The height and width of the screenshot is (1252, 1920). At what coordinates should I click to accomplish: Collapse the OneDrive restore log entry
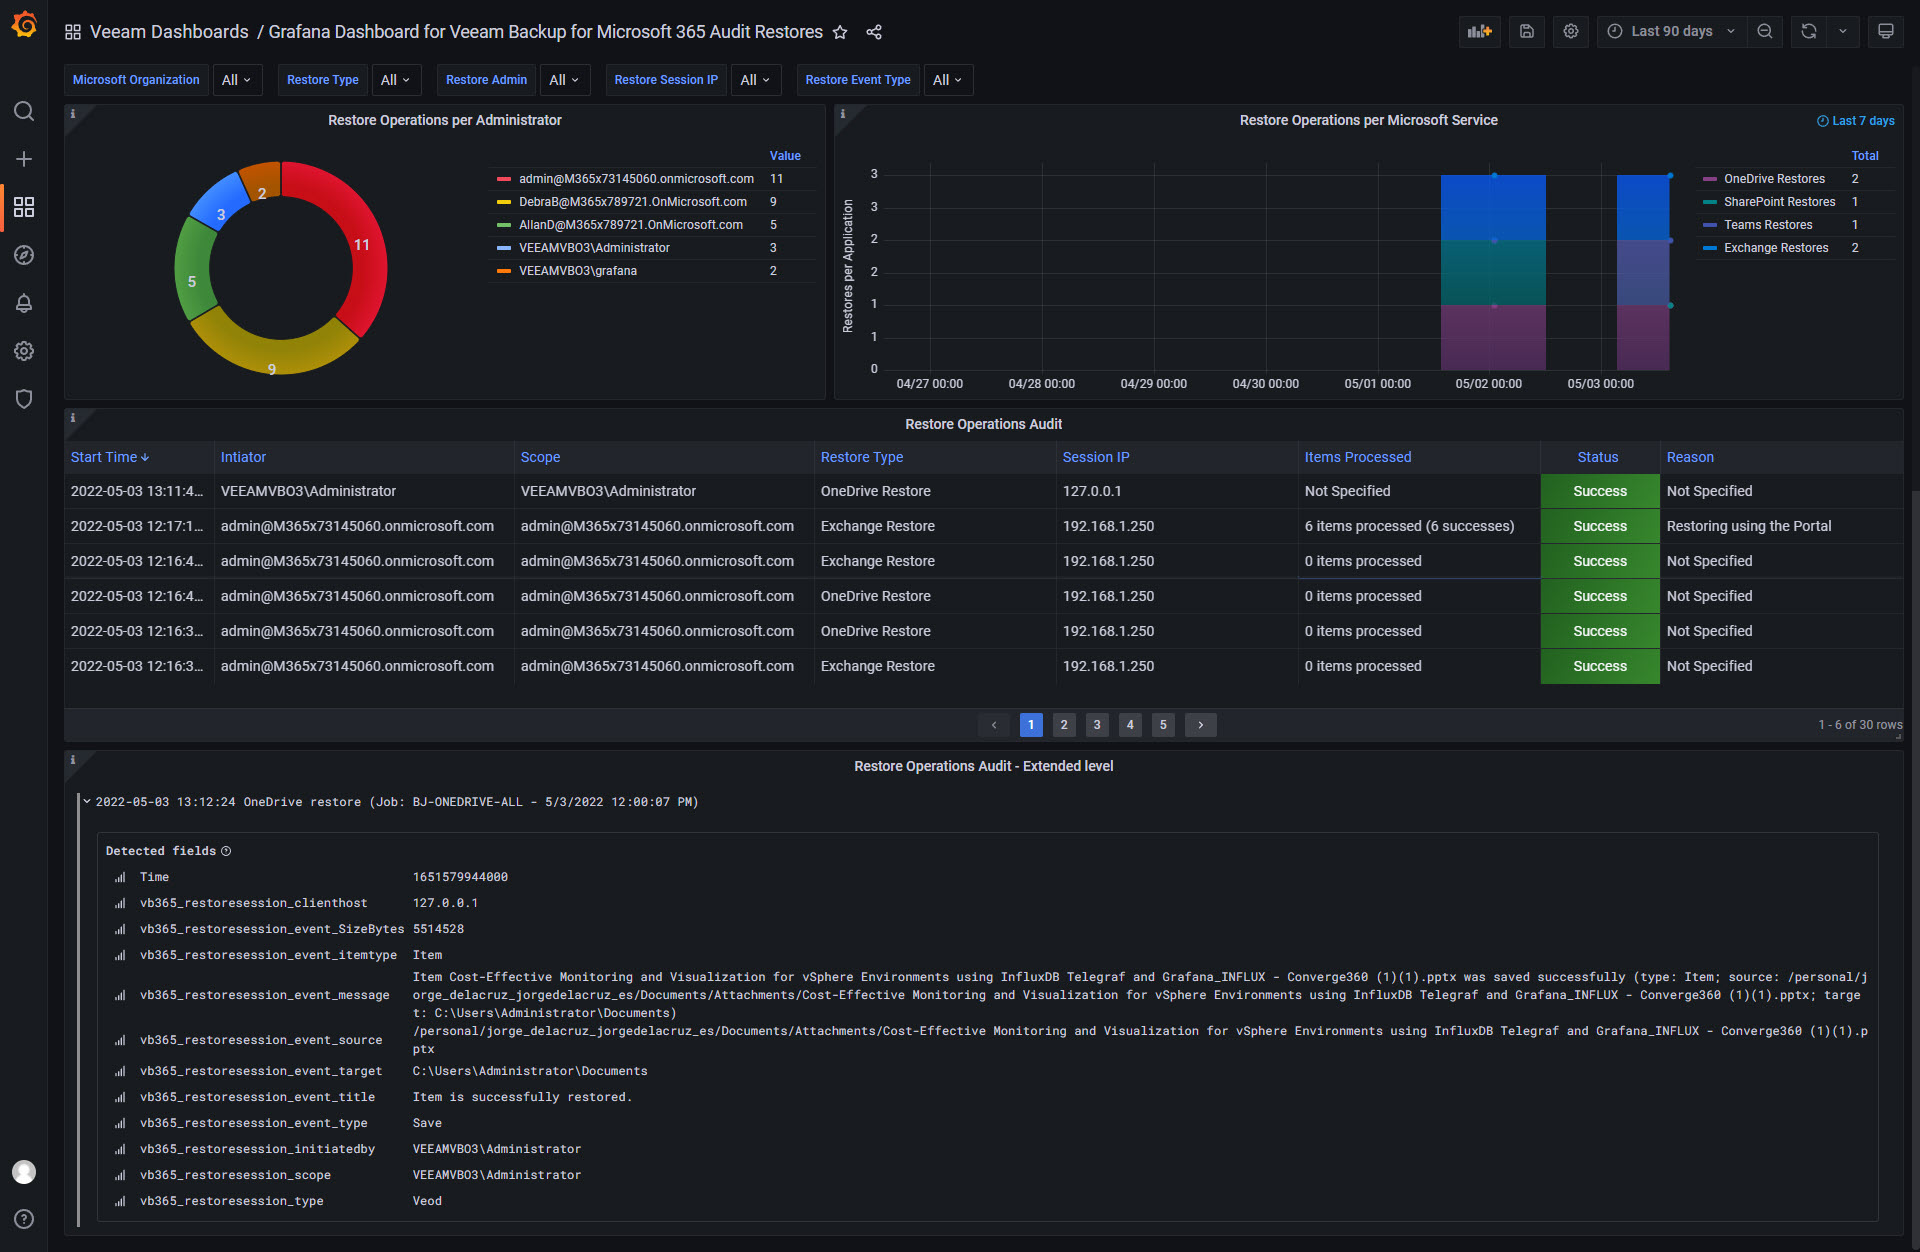[87, 802]
